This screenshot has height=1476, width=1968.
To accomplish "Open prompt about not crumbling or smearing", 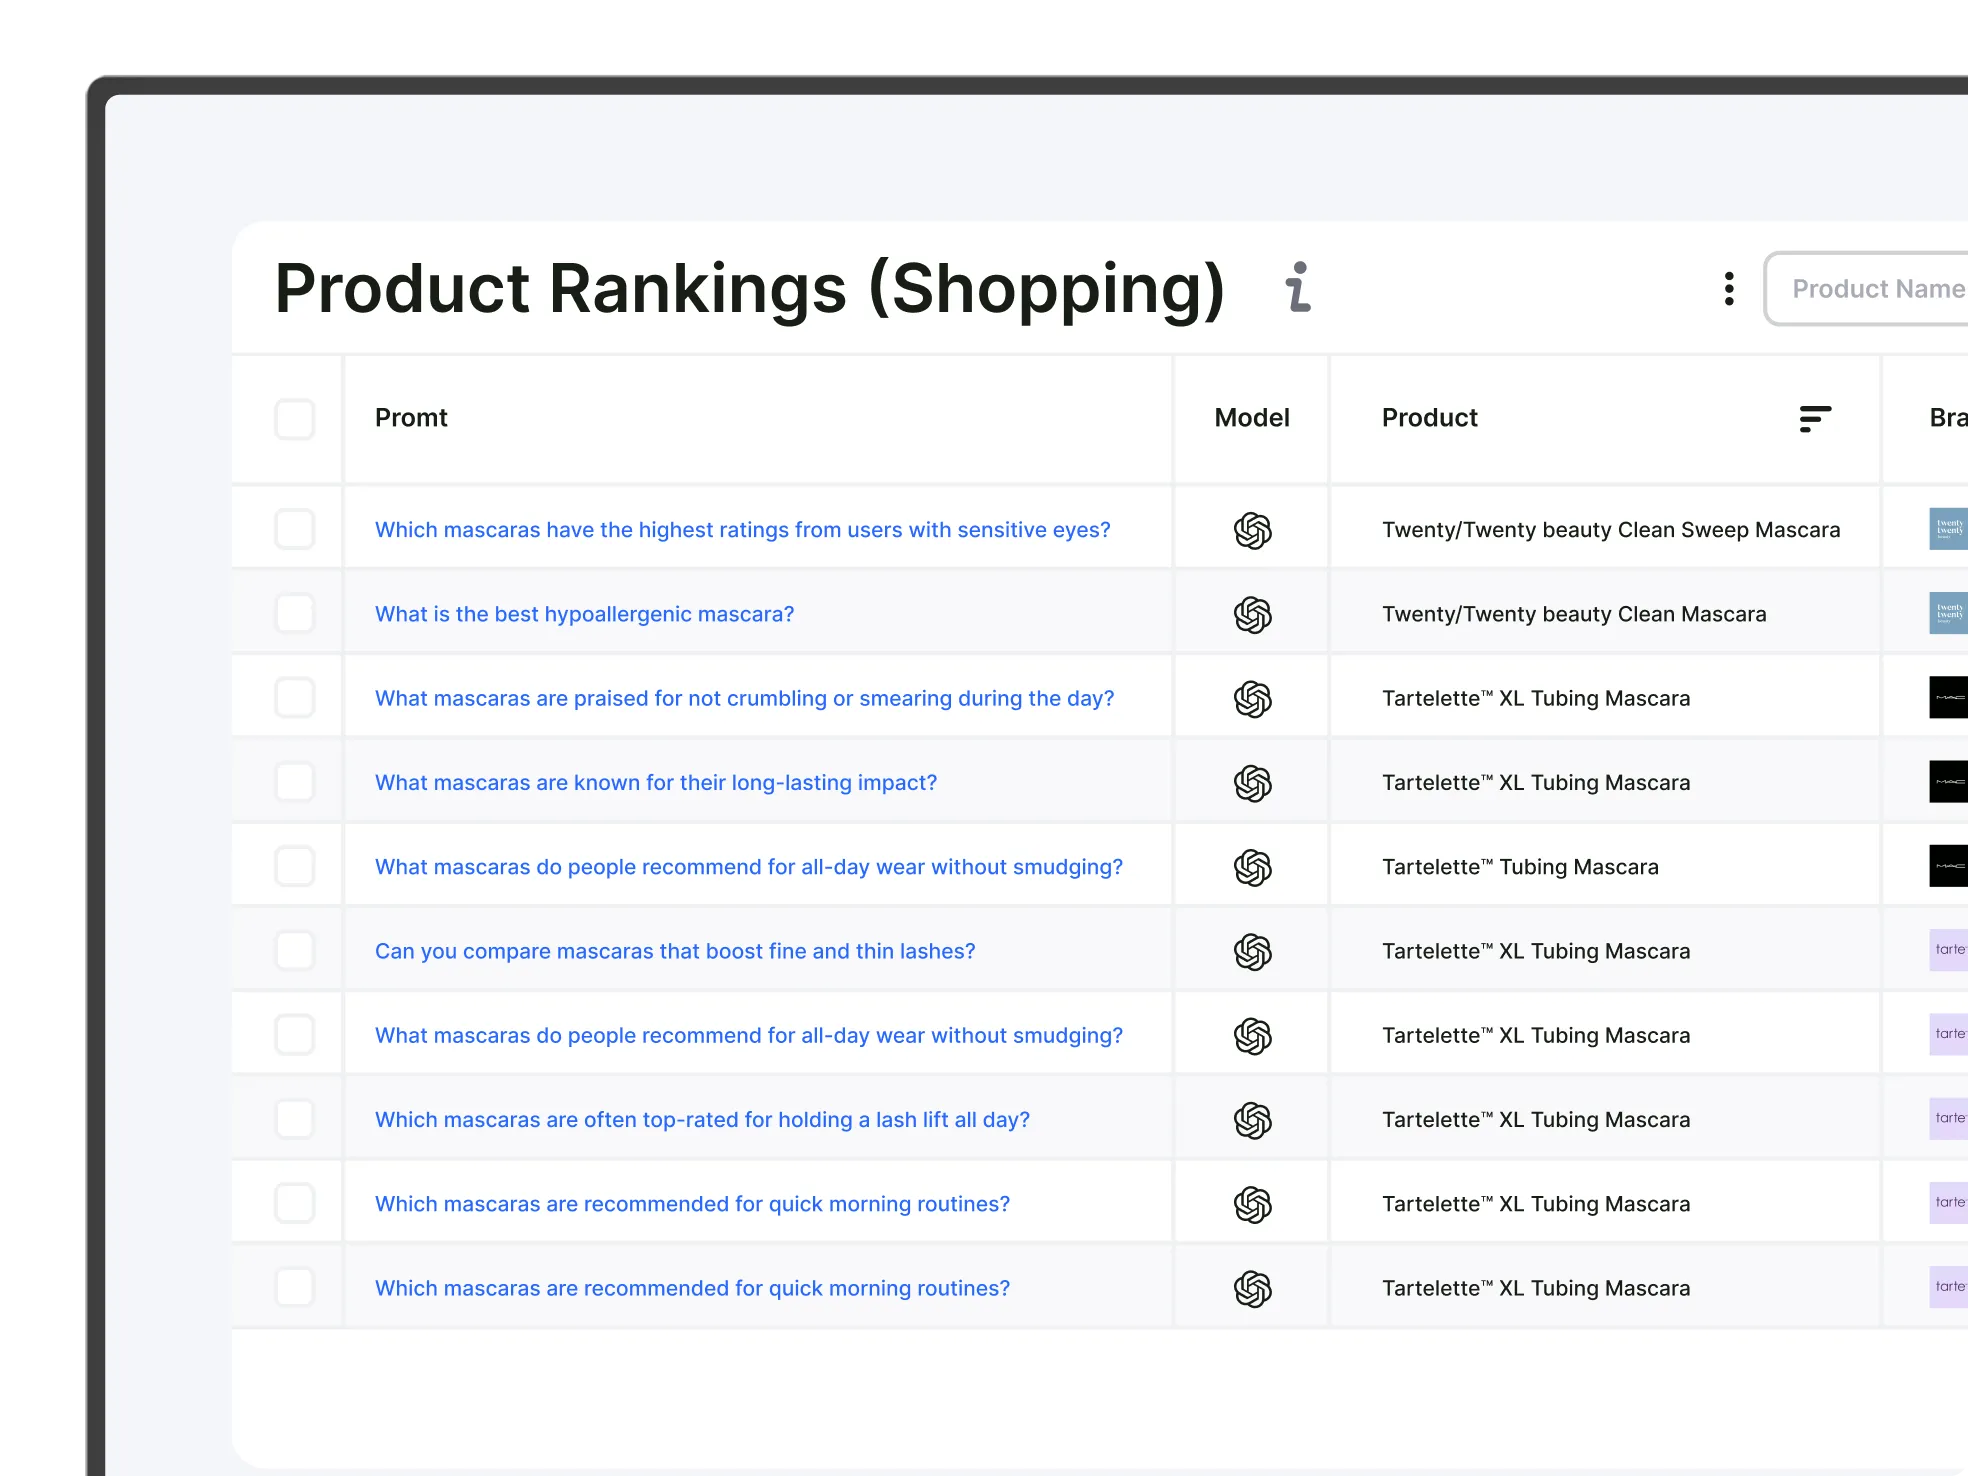I will pos(744,698).
